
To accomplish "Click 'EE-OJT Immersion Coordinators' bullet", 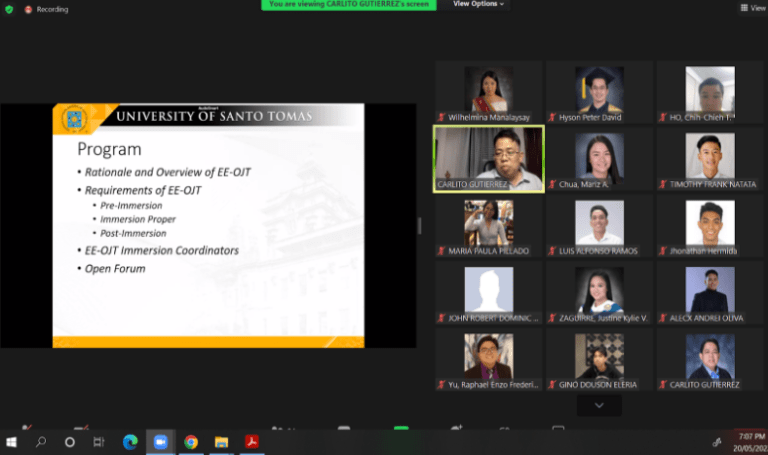I will 162,251.
